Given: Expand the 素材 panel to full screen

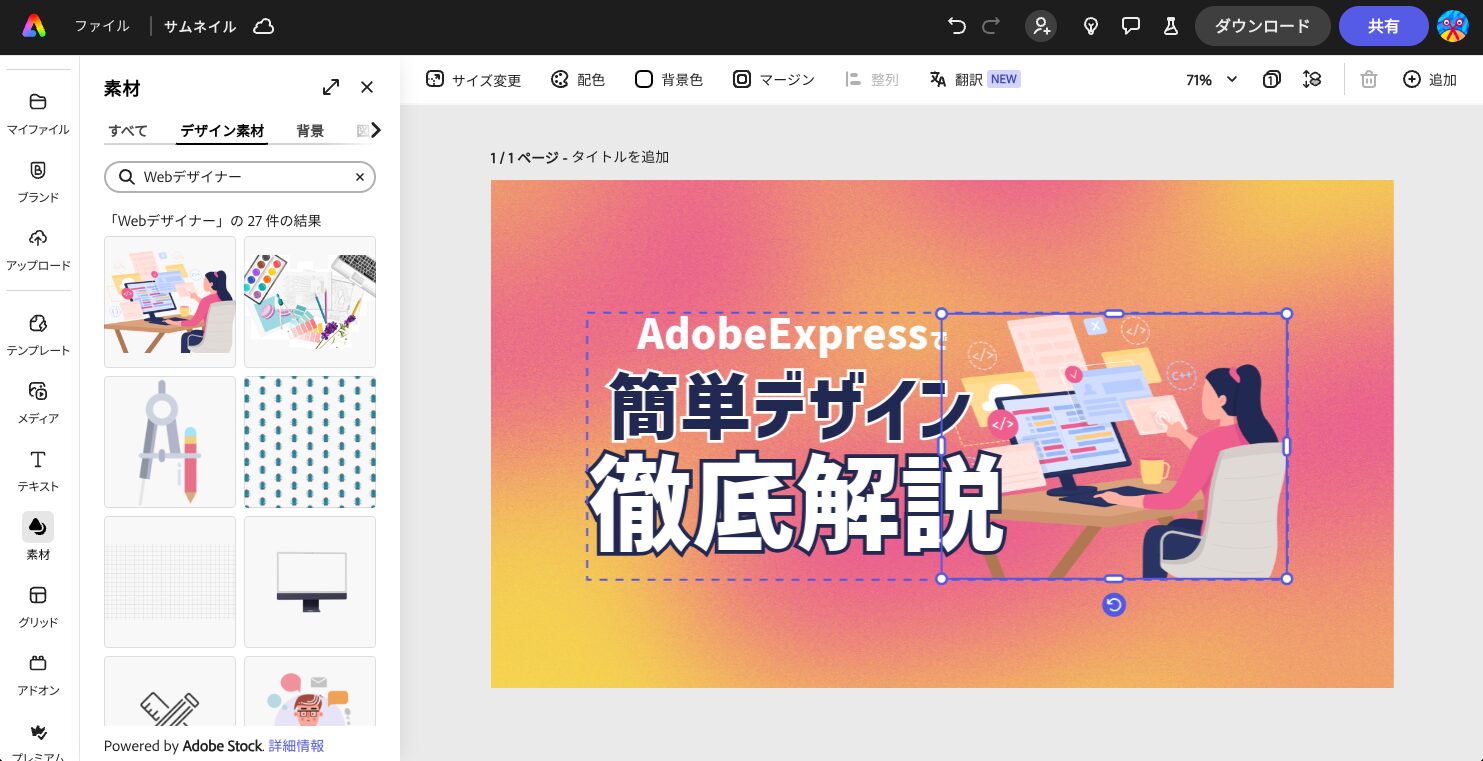Looking at the screenshot, I should click(x=331, y=87).
